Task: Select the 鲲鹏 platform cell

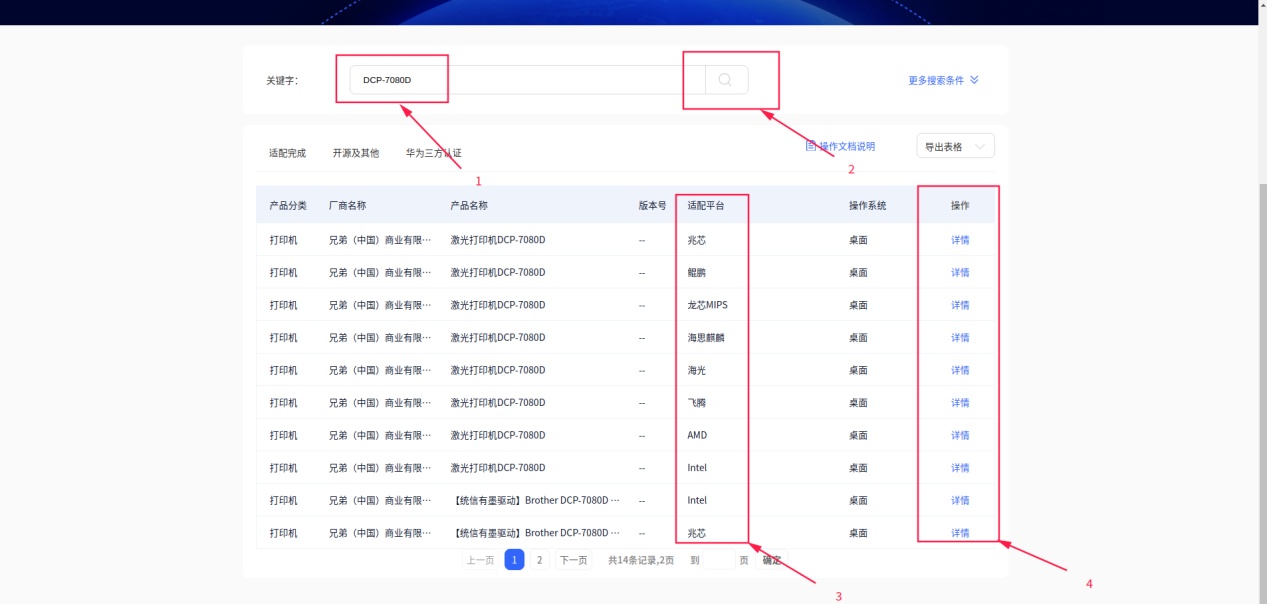Action: point(696,272)
